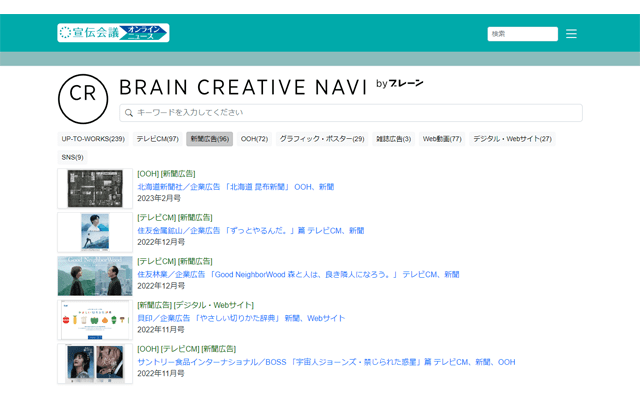Focus the header 検索 search box
The height and width of the screenshot is (400, 640).
(522, 34)
